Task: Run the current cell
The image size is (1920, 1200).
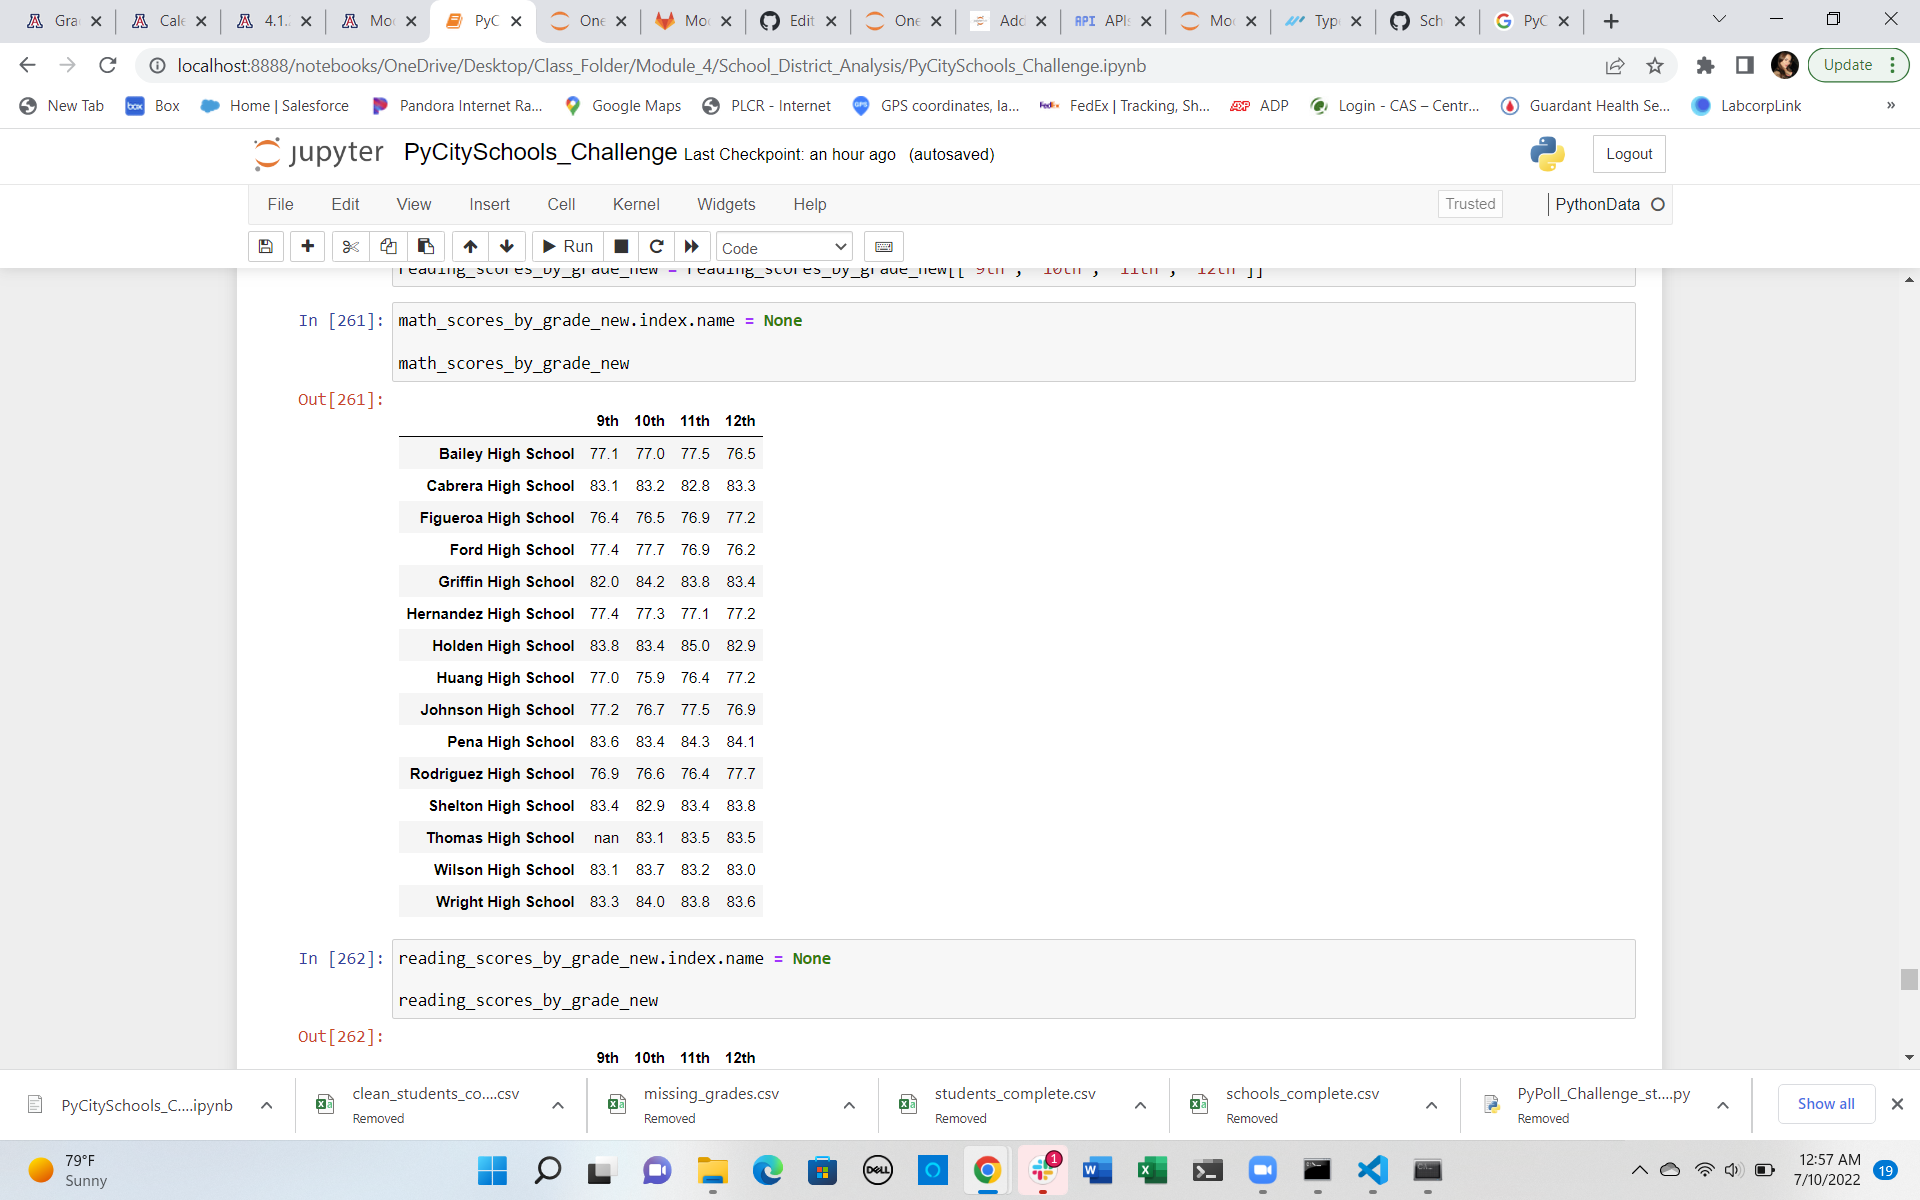Action: point(566,246)
